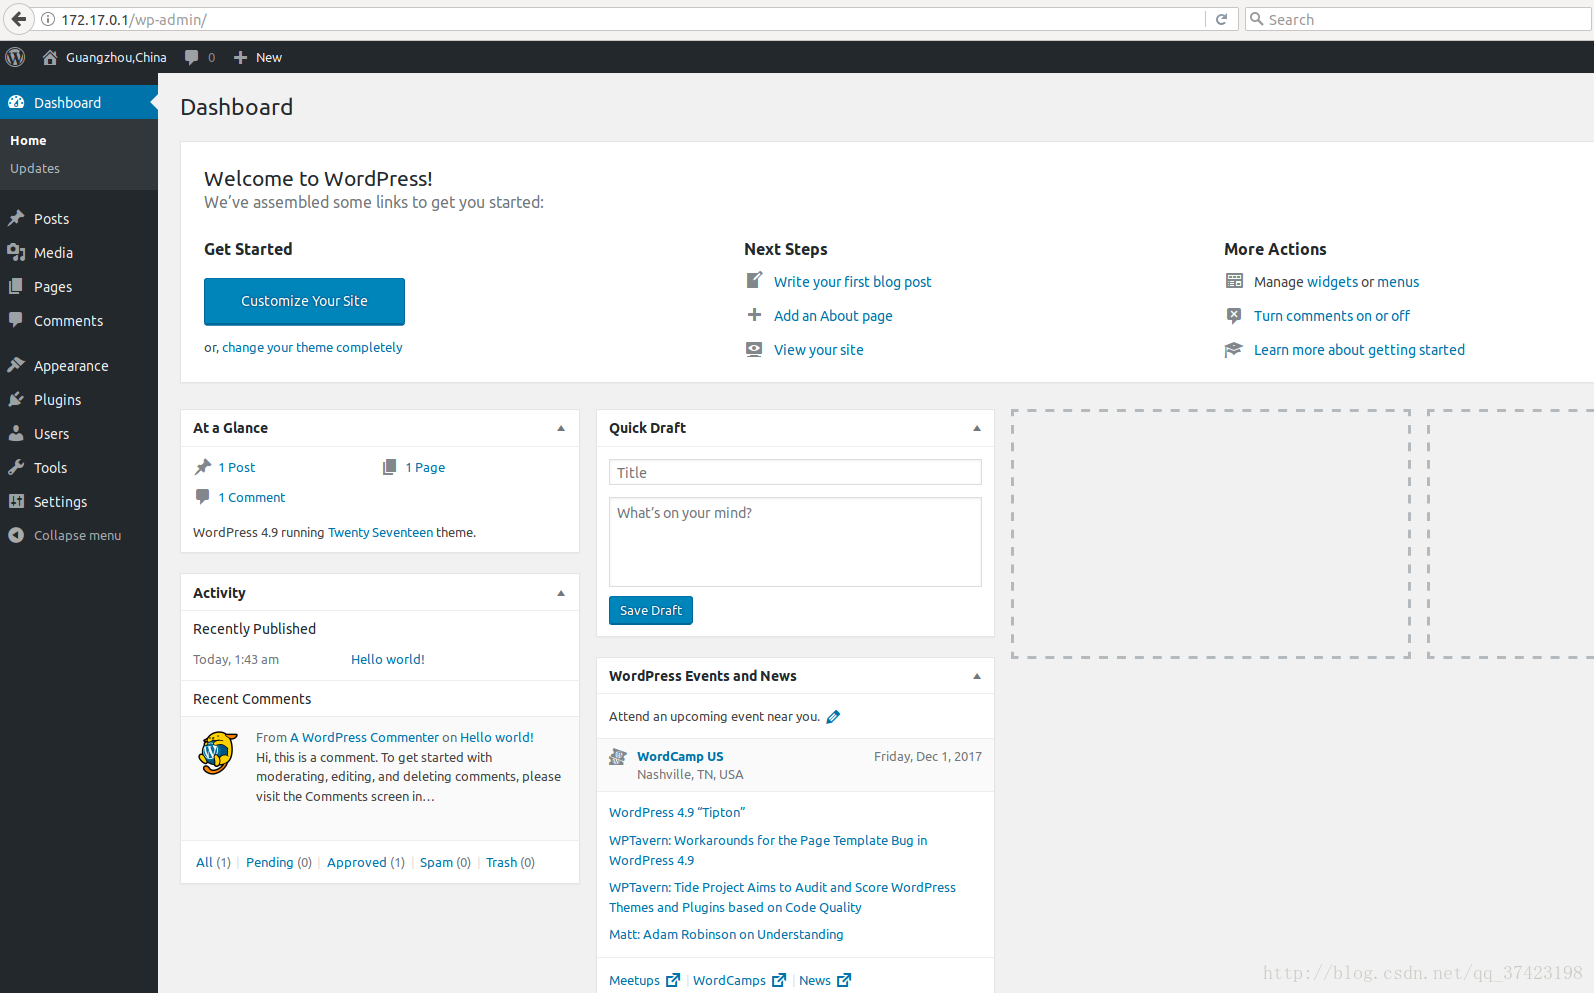Open the 1 Comment link in At a Glance
The image size is (1594, 993).
coord(252,497)
